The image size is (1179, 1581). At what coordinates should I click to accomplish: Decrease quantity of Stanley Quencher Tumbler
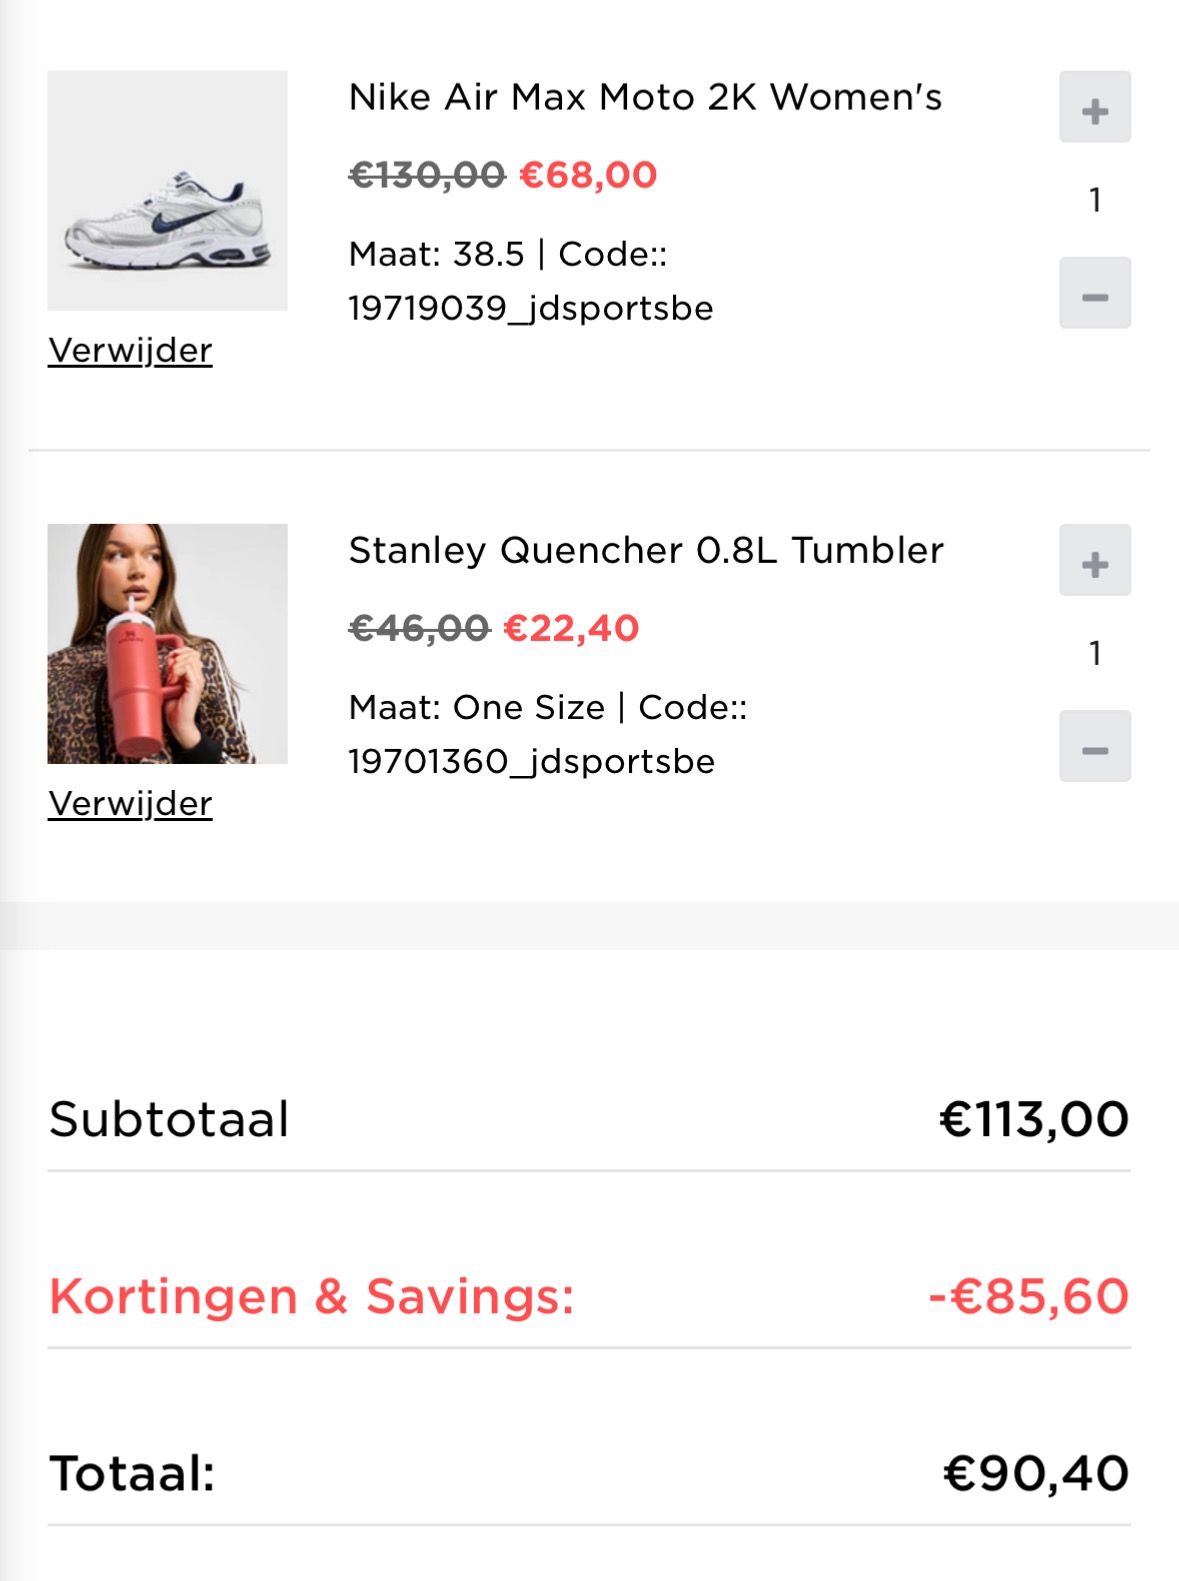point(1094,746)
